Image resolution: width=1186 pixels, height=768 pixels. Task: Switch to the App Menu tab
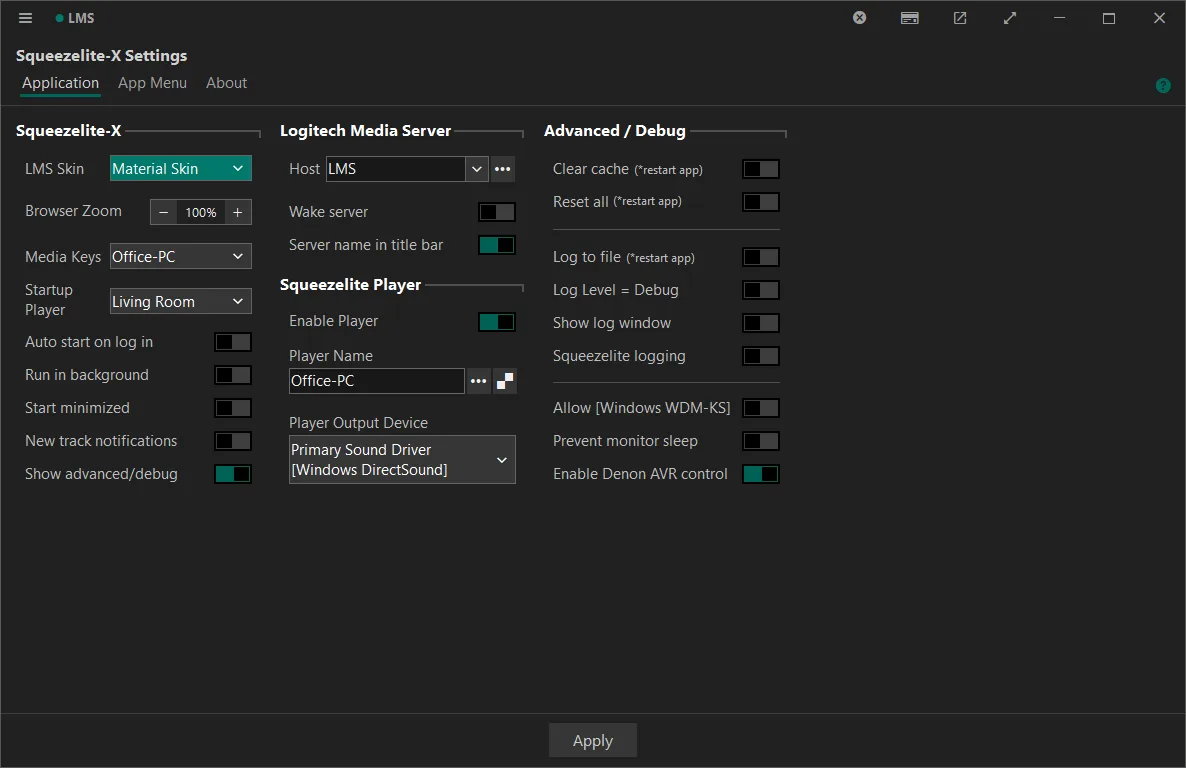coord(152,83)
